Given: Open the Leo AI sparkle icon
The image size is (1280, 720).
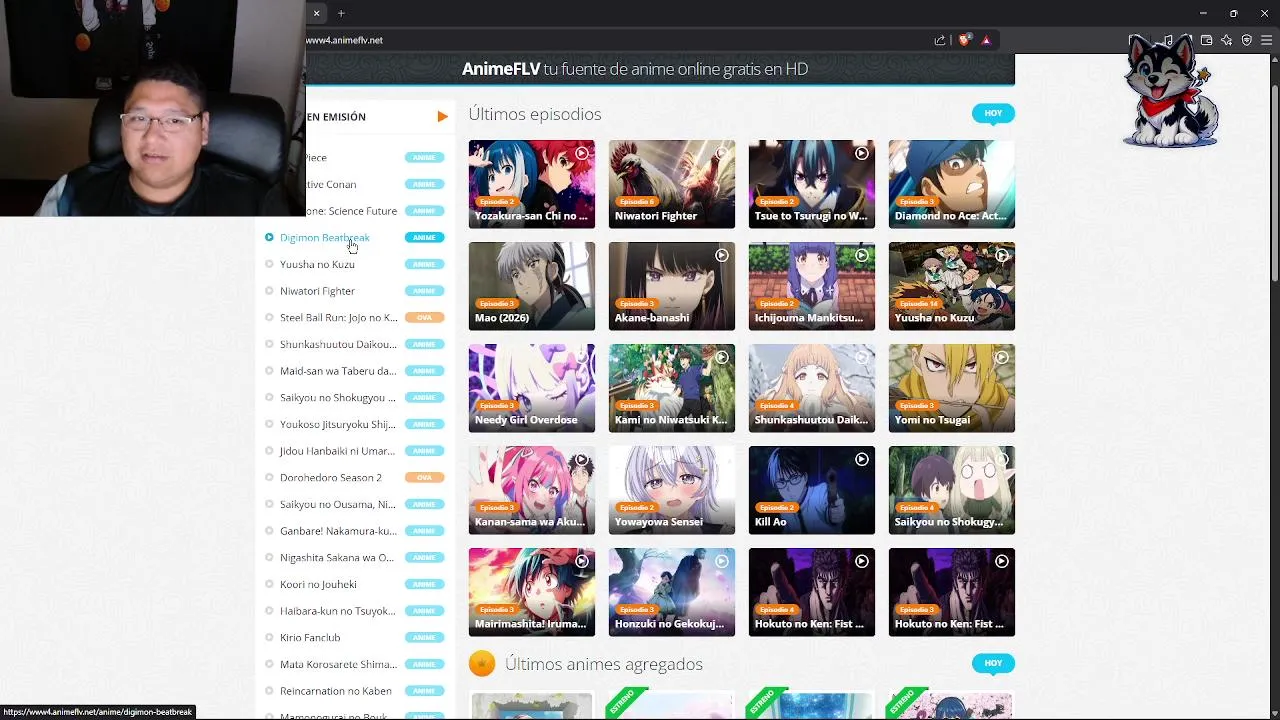Looking at the screenshot, I should click(1227, 40).
